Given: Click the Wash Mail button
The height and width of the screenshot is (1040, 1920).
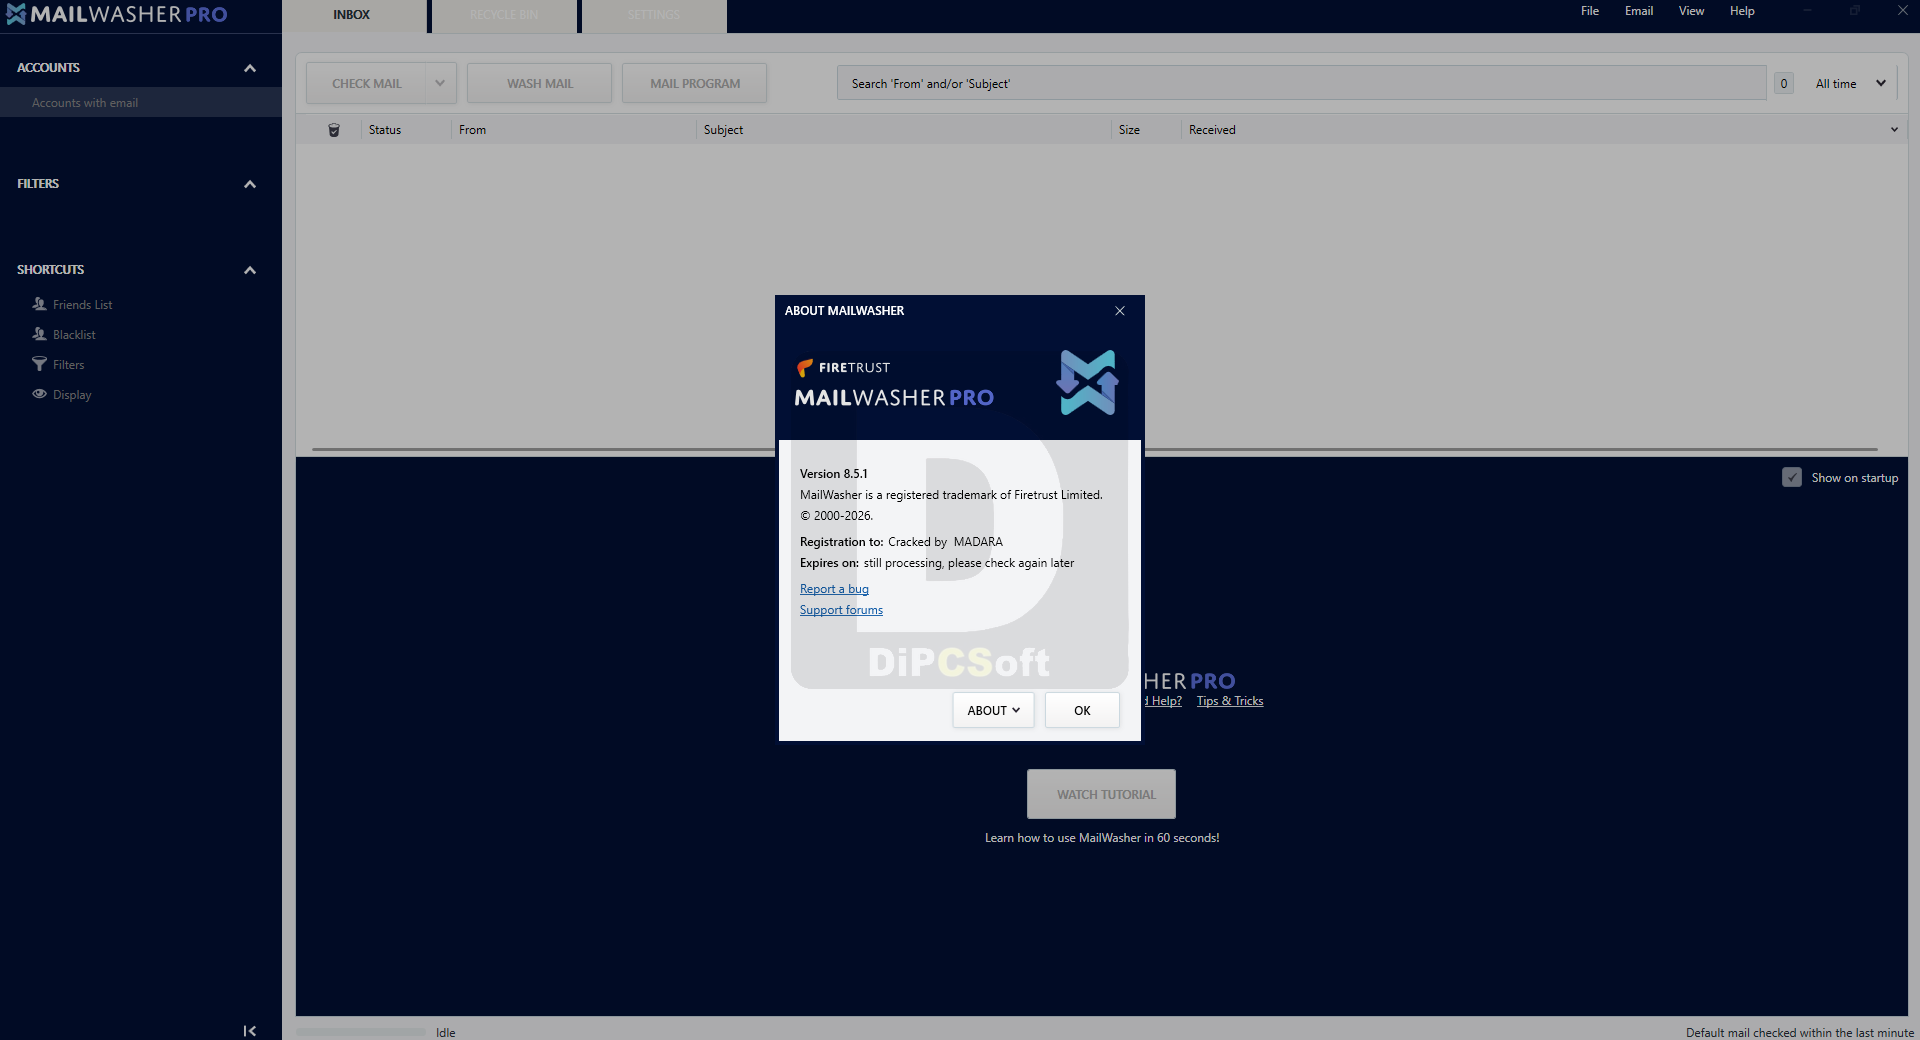Looking at the screenshot, I should [x=540, y=83].
